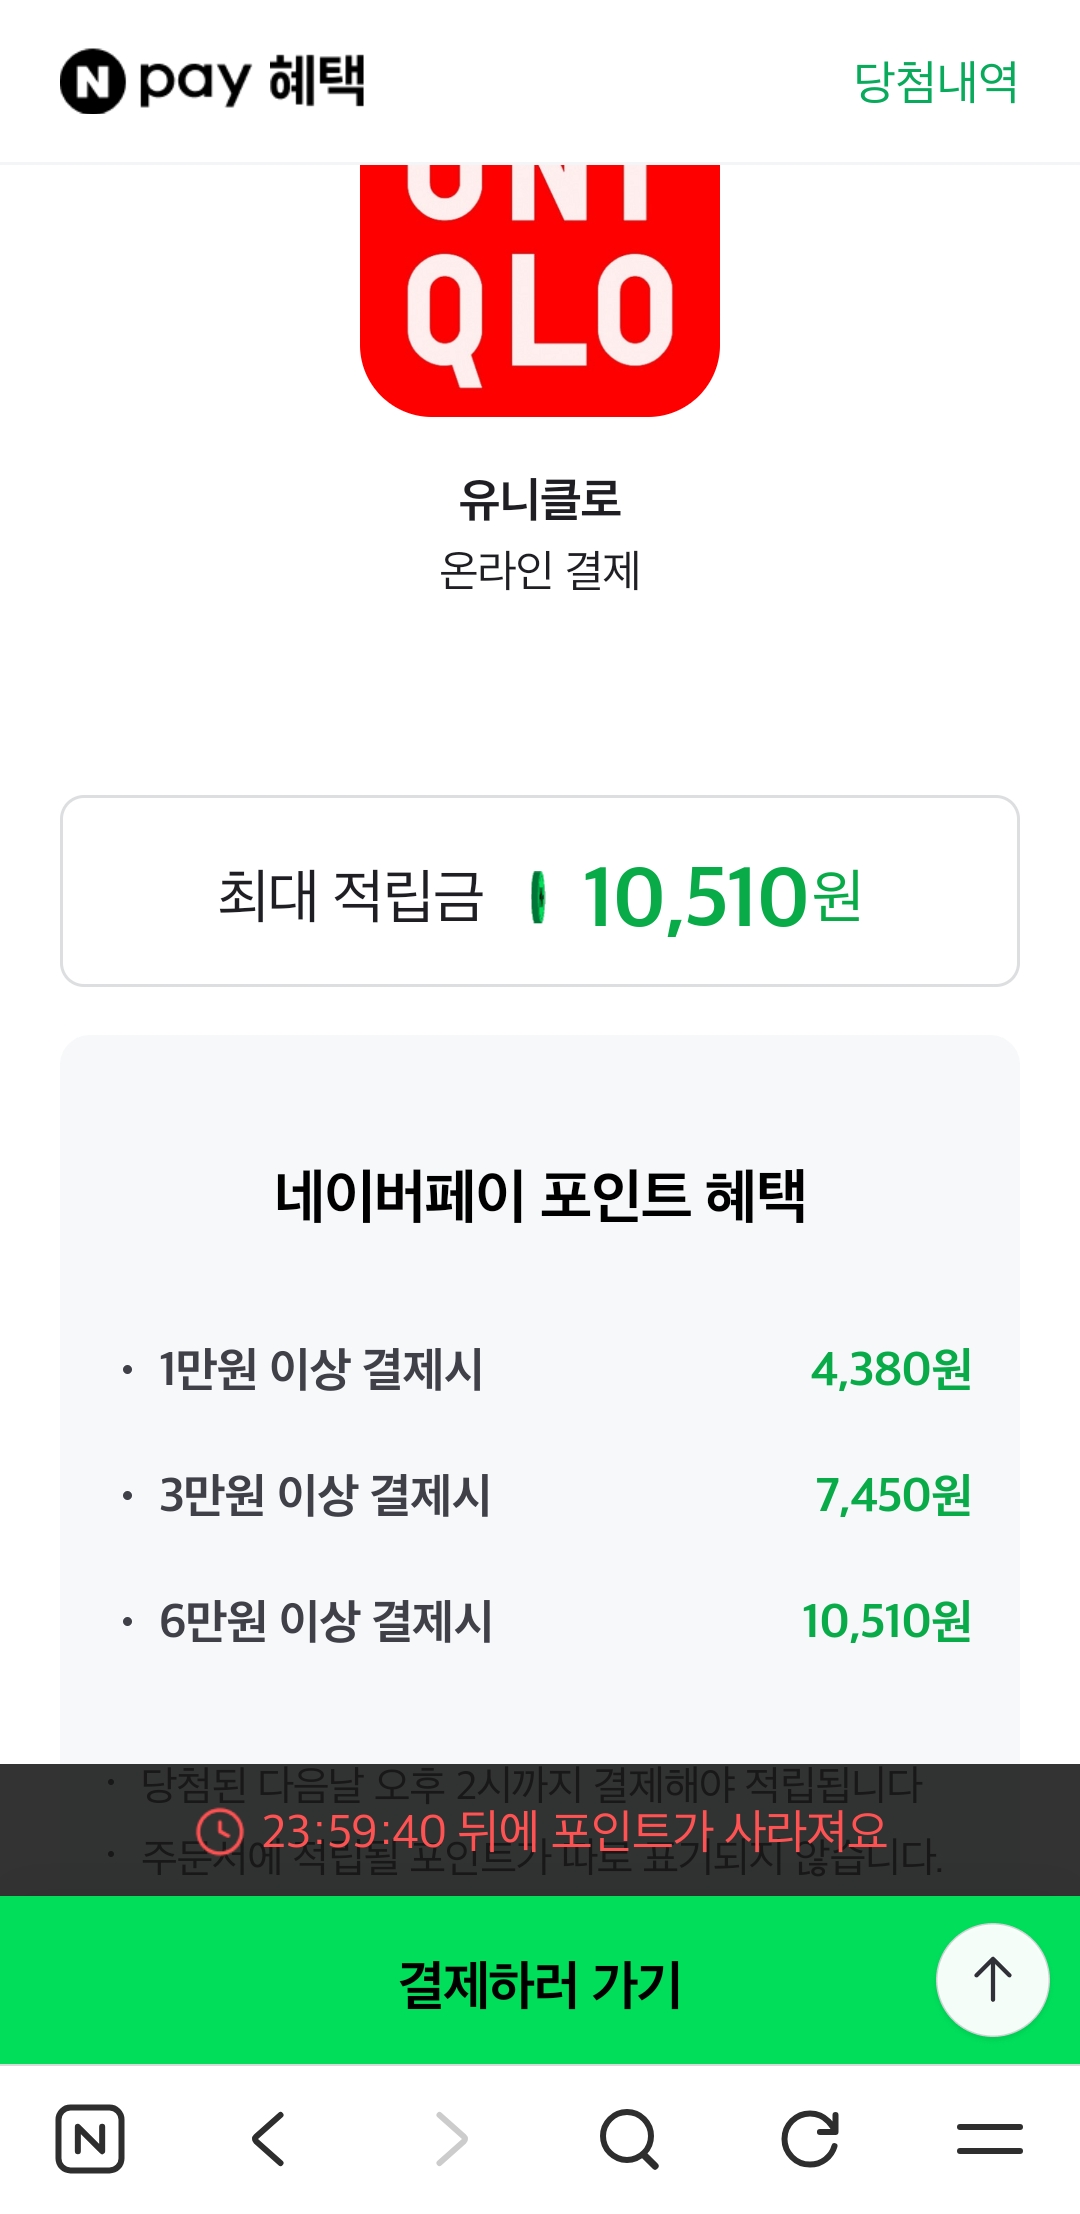Tap the 네이버페이 포인트 혜택 heading
This screenshot has height=2214, width=1080.
pos(540,1195)
